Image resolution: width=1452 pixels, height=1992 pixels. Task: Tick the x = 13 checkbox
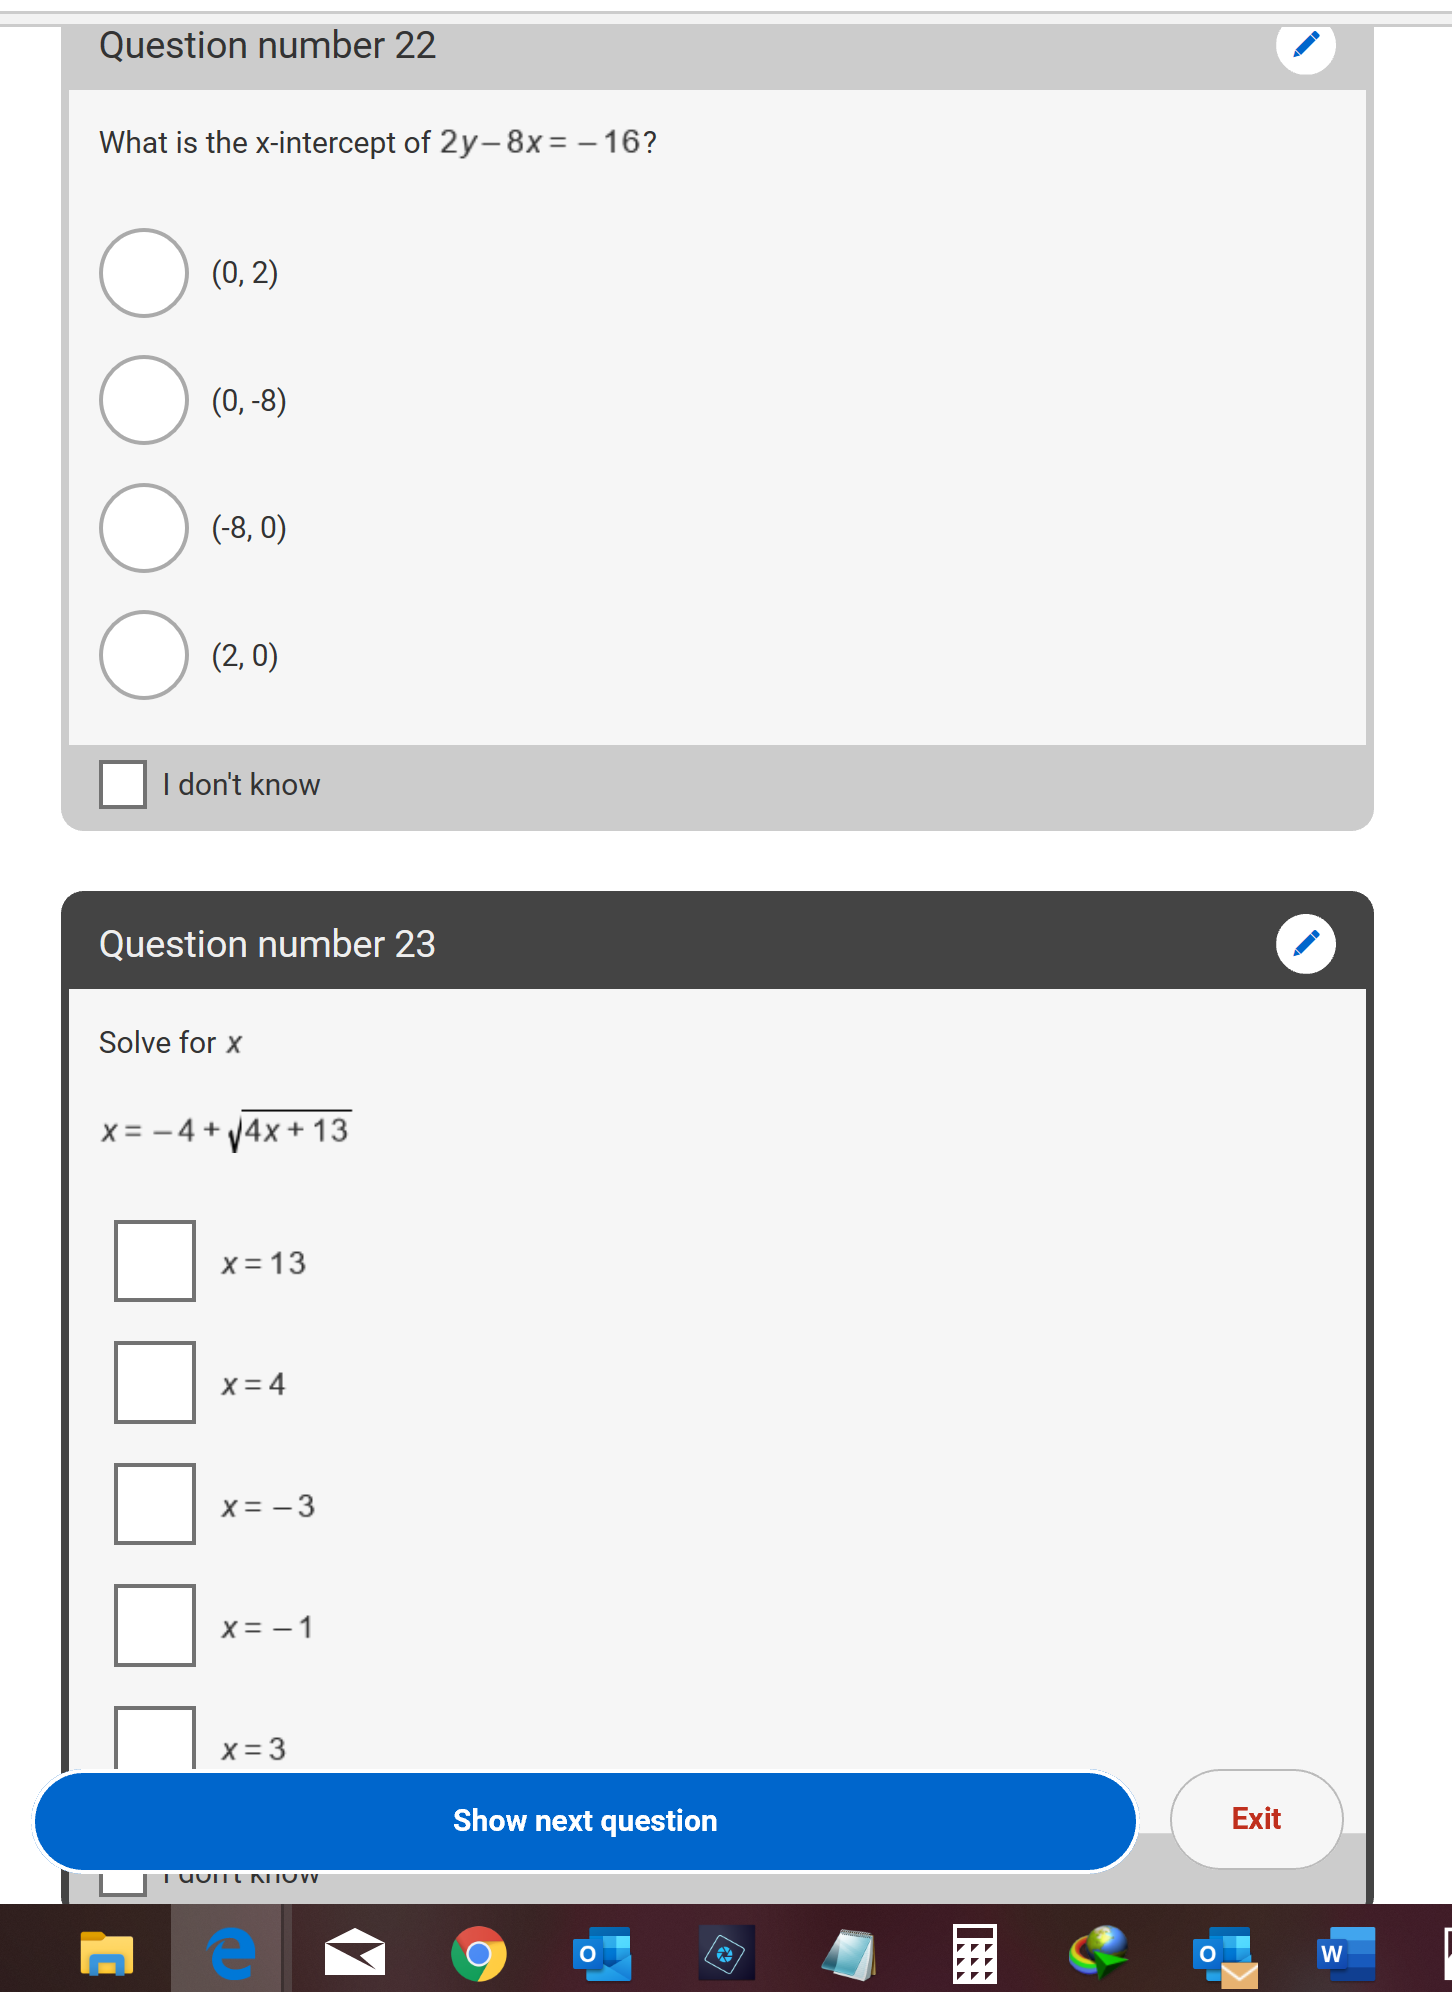pos(155,1261)
